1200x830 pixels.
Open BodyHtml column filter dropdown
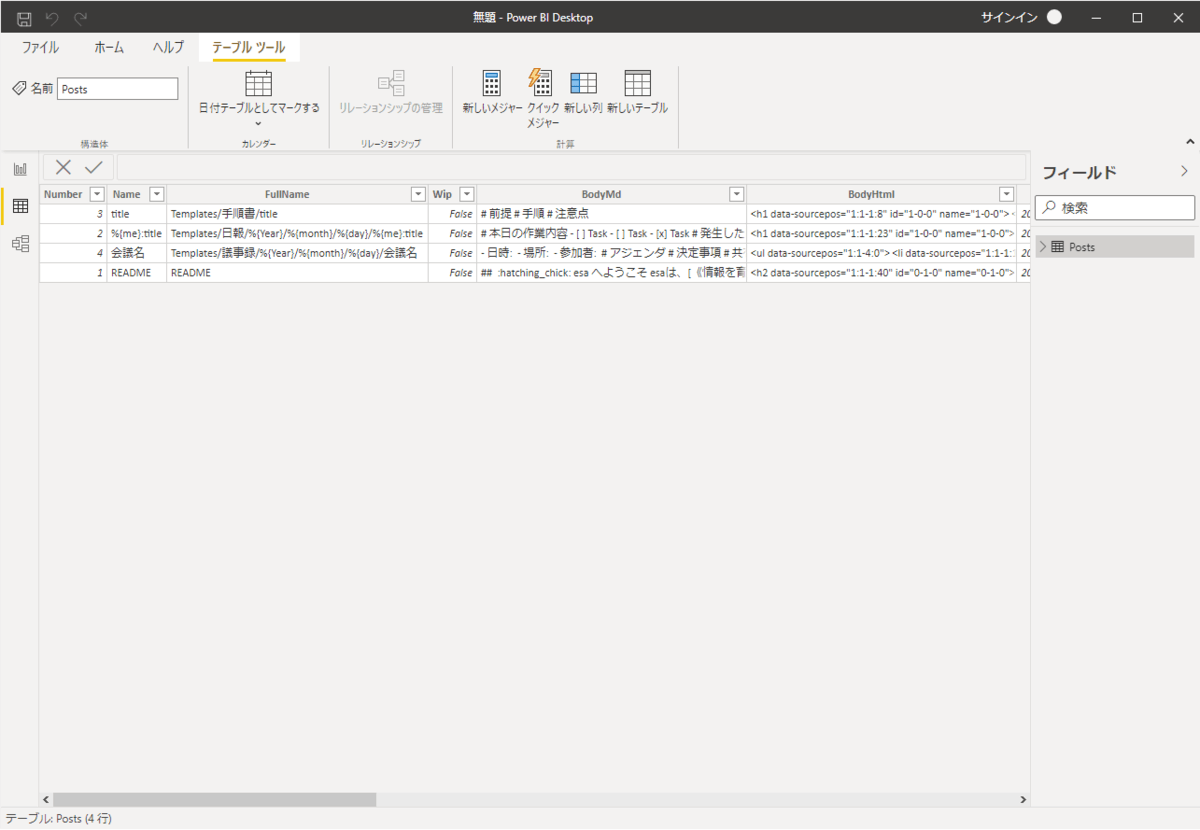tap(1006, 194)
